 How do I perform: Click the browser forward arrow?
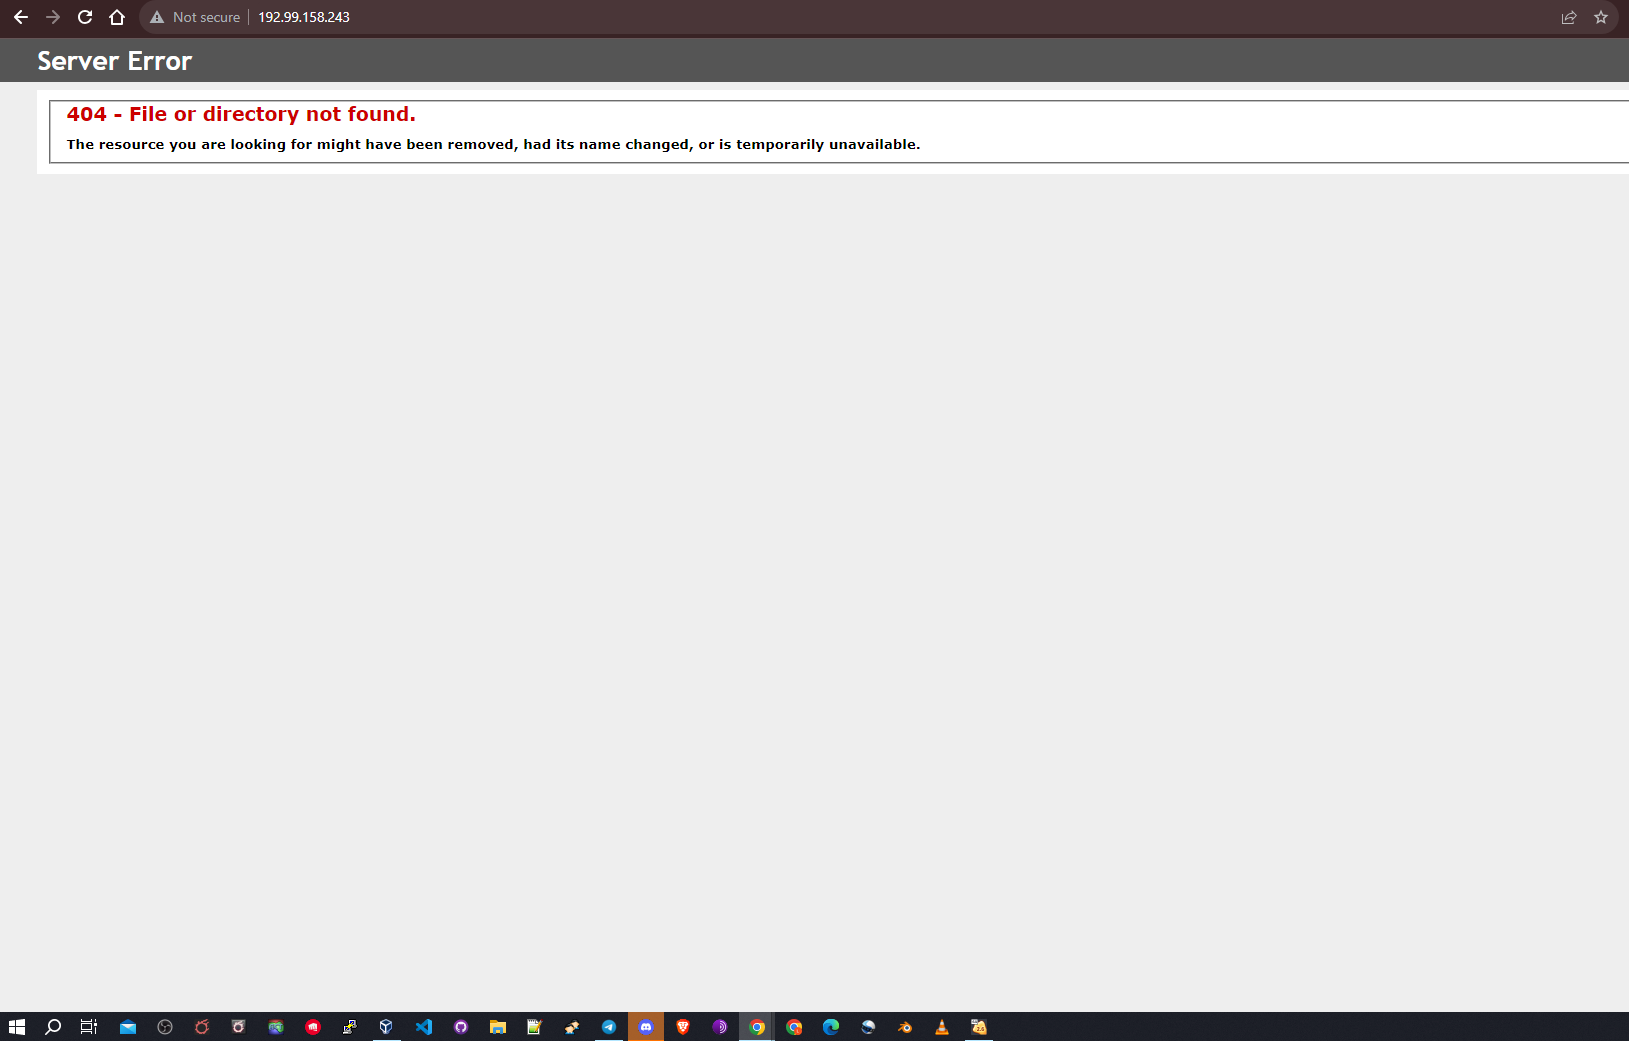(53, 17)
